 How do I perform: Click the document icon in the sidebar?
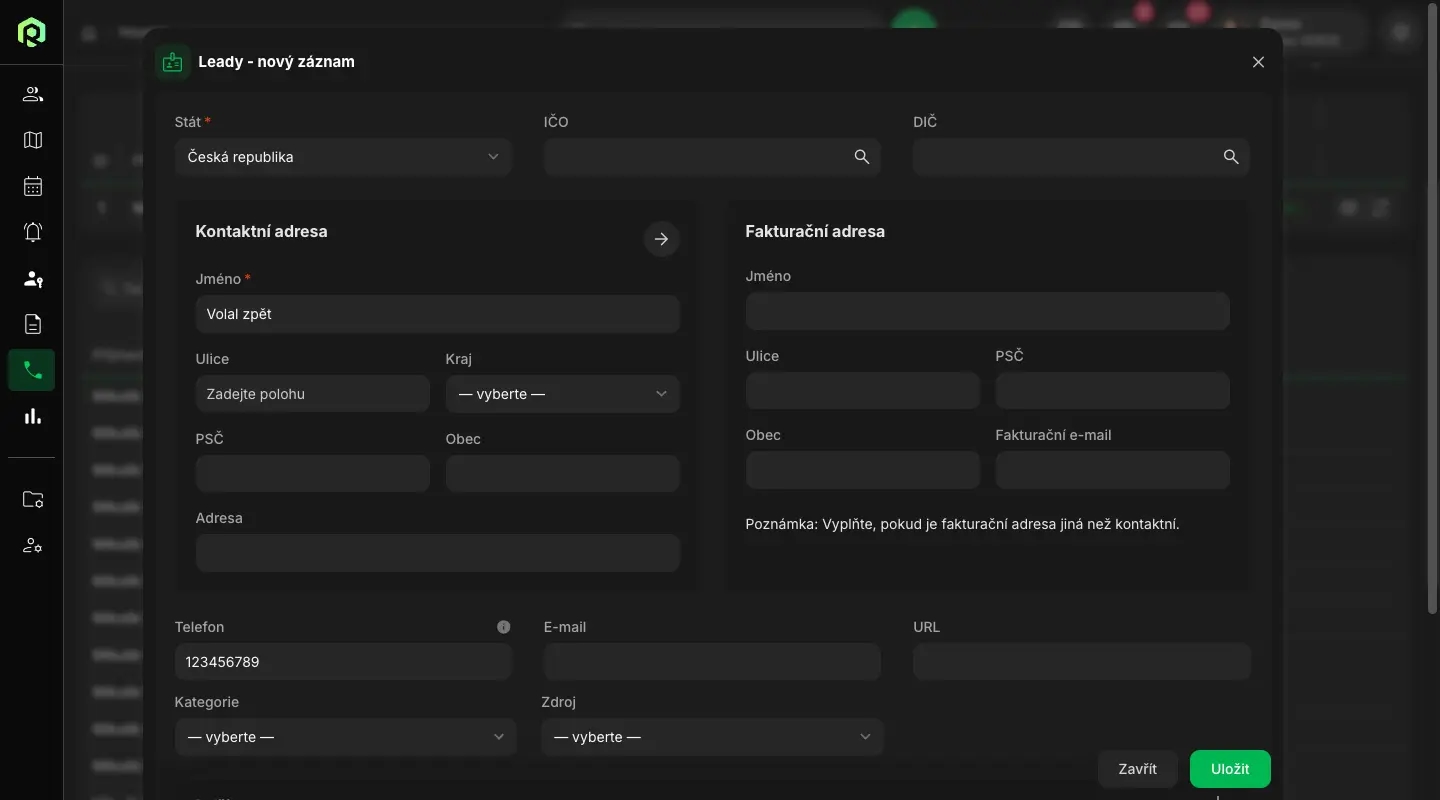(x=32, y=324)
